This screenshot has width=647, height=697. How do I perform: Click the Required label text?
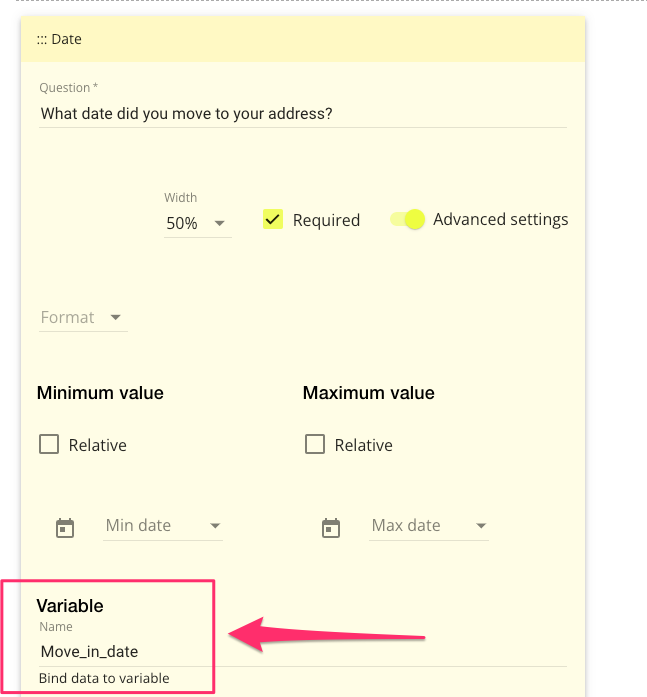326,221
